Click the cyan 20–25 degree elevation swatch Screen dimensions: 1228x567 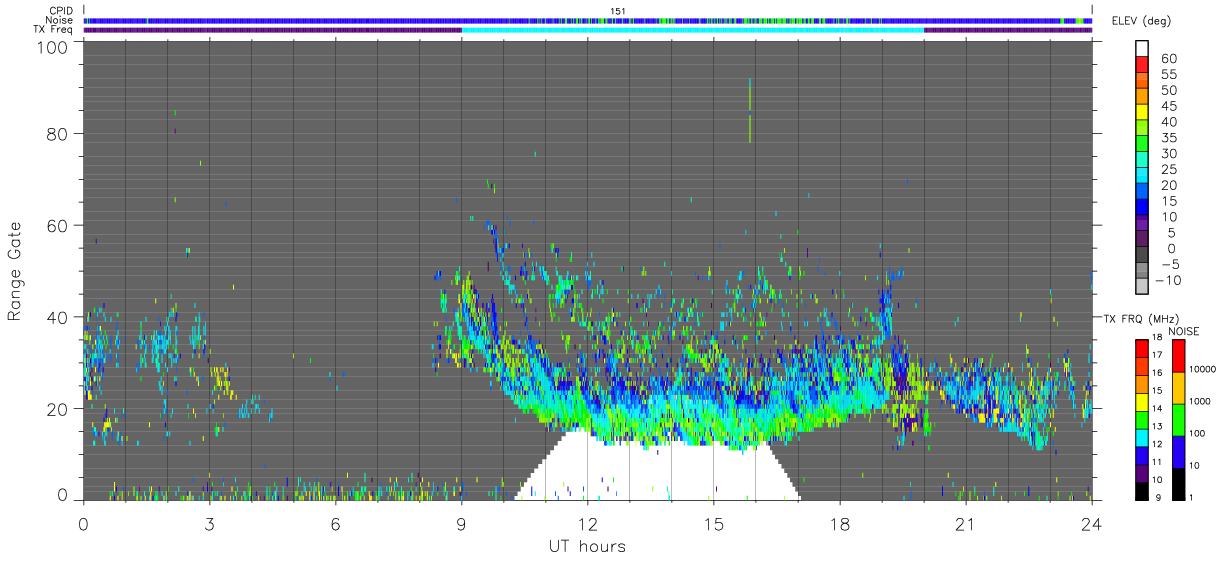[x=1142, y=177]
